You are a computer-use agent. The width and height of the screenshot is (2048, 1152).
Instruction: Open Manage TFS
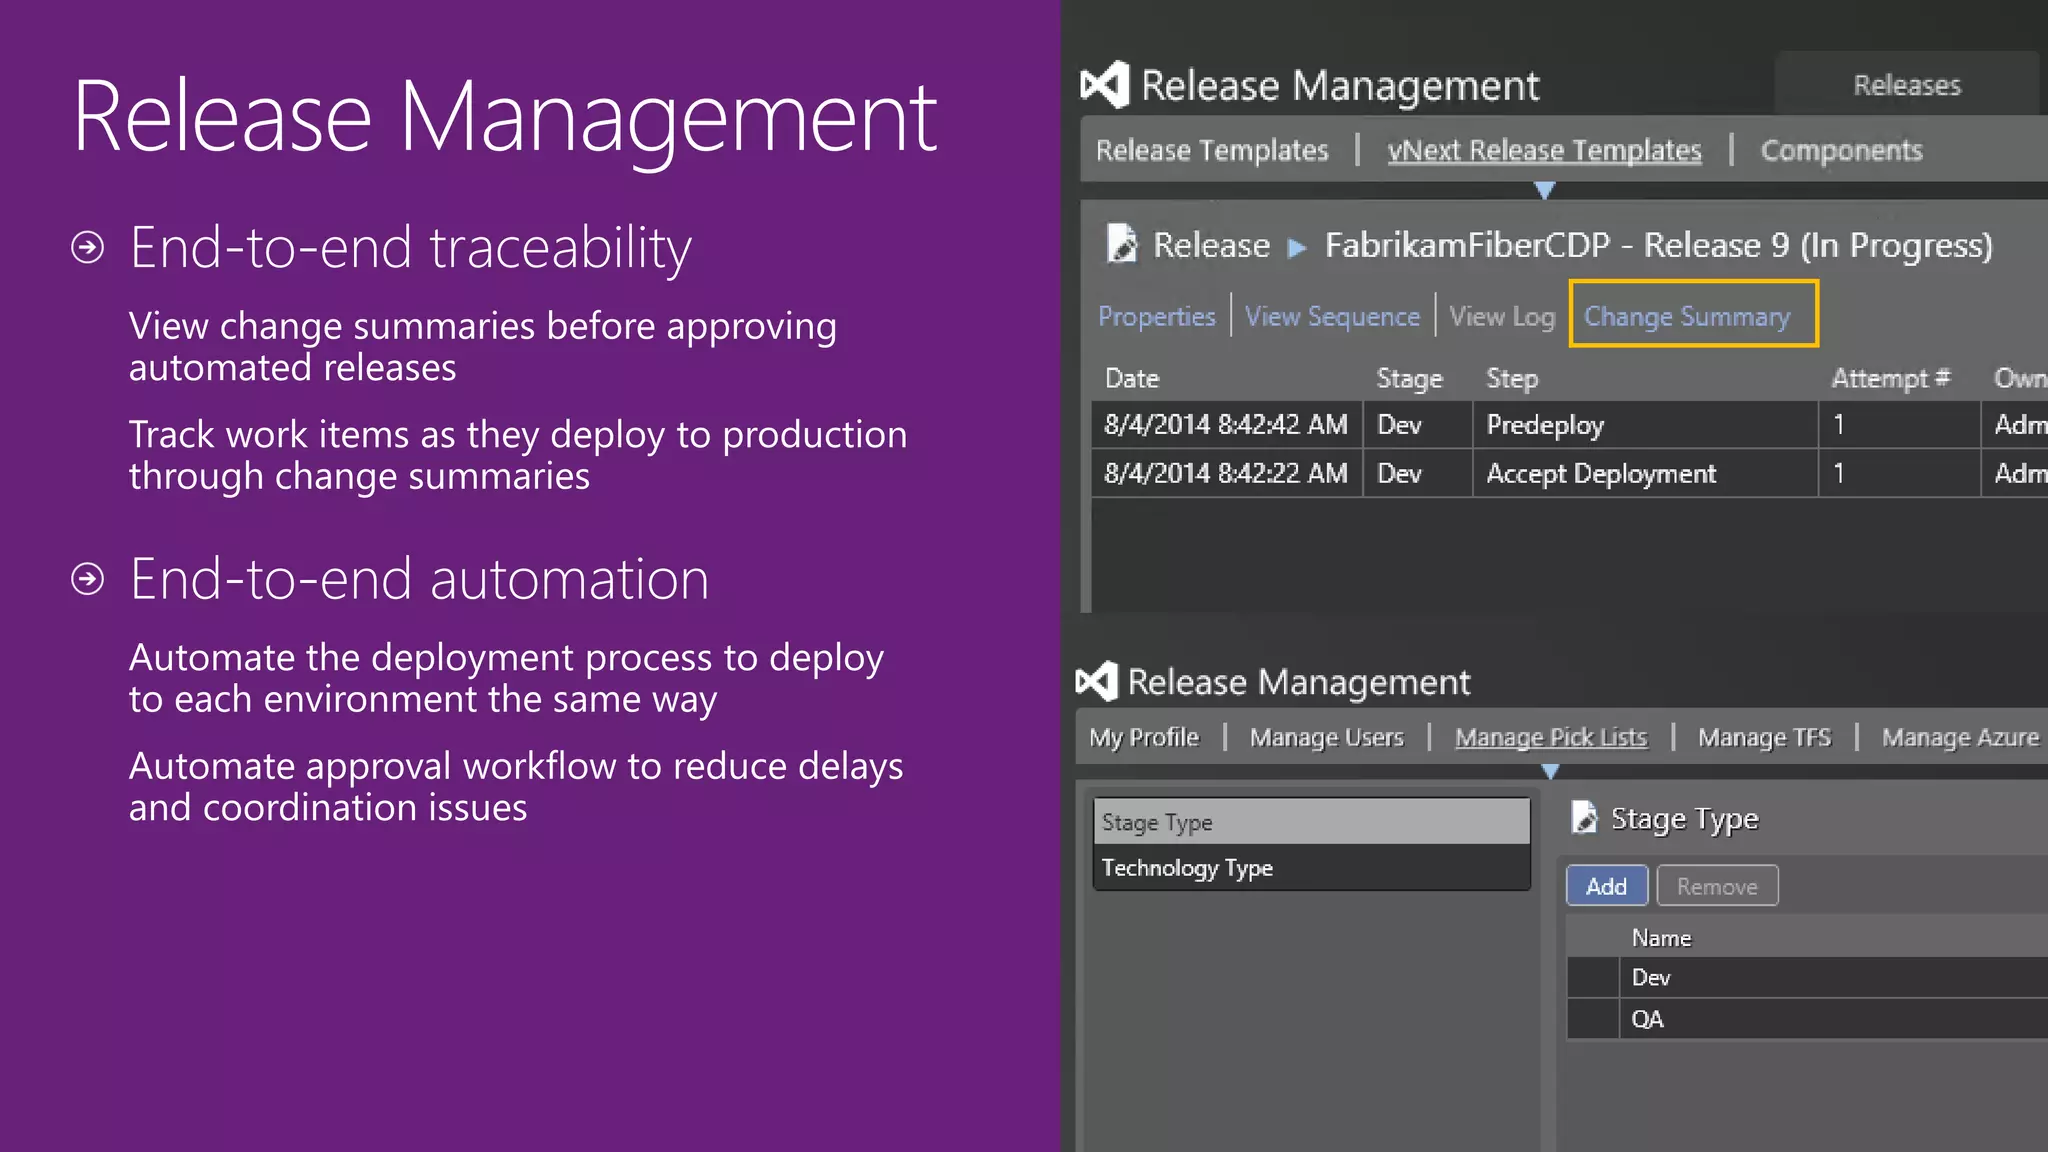coord(1764,737)
